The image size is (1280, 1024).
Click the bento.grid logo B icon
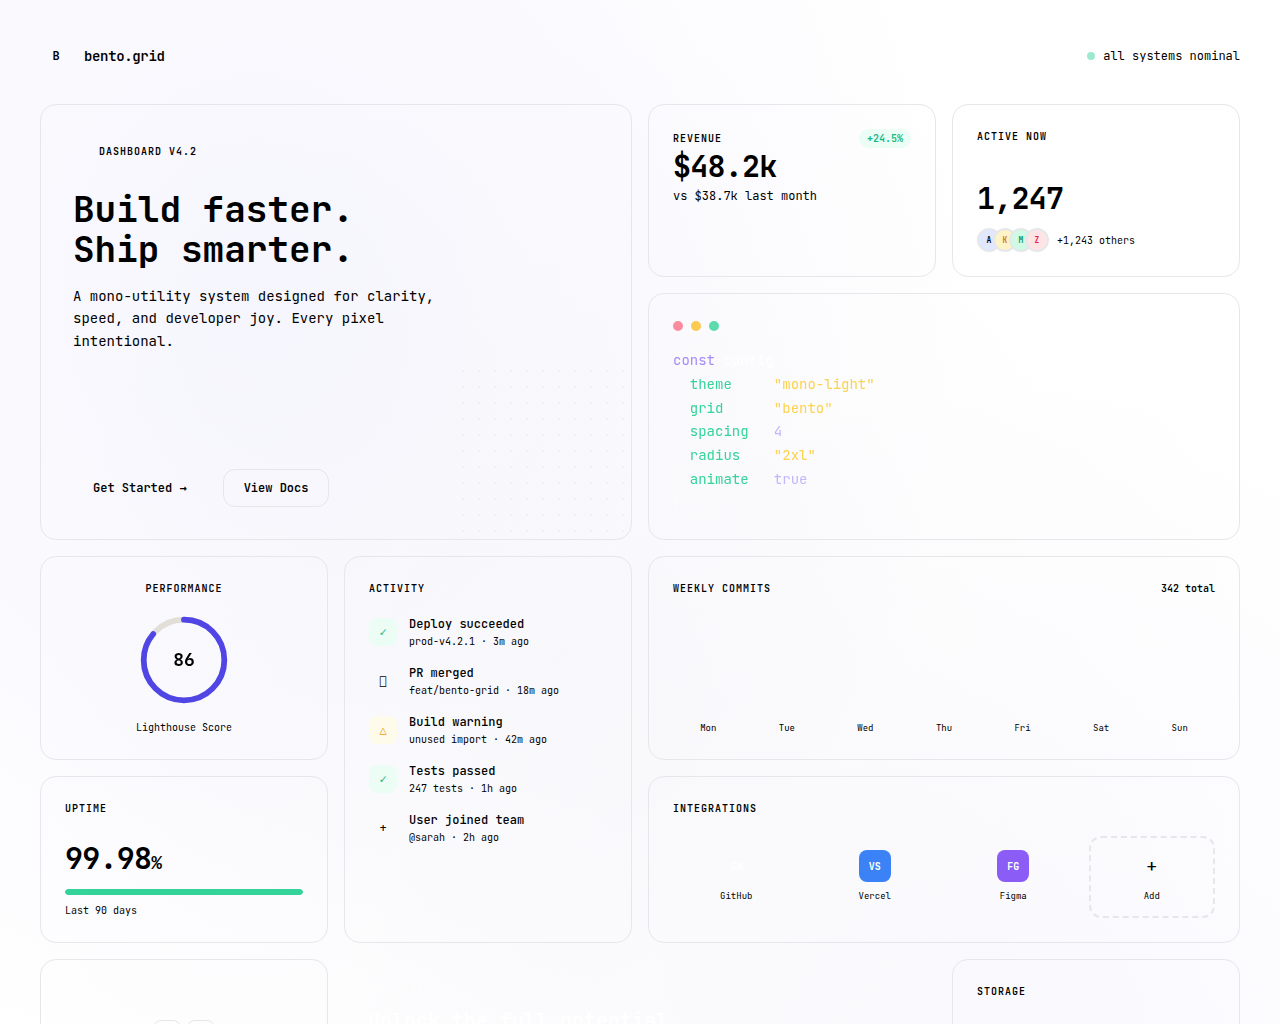[x=56, y=56]
